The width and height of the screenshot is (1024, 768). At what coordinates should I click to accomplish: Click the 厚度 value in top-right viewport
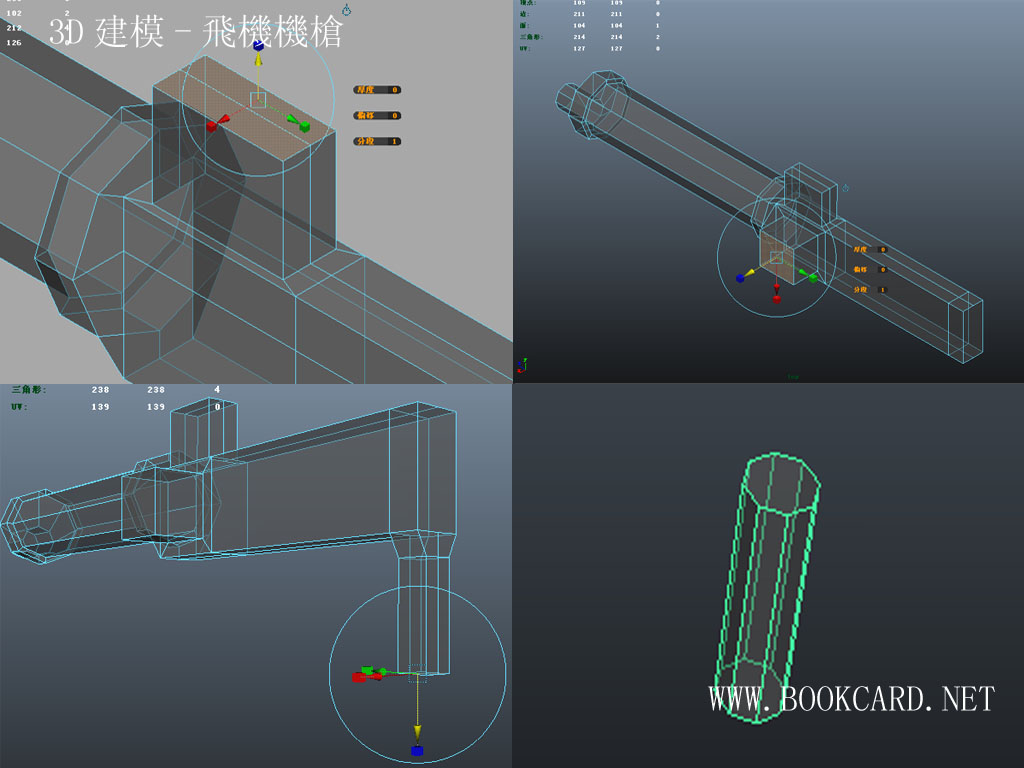(x=882, y=249)
